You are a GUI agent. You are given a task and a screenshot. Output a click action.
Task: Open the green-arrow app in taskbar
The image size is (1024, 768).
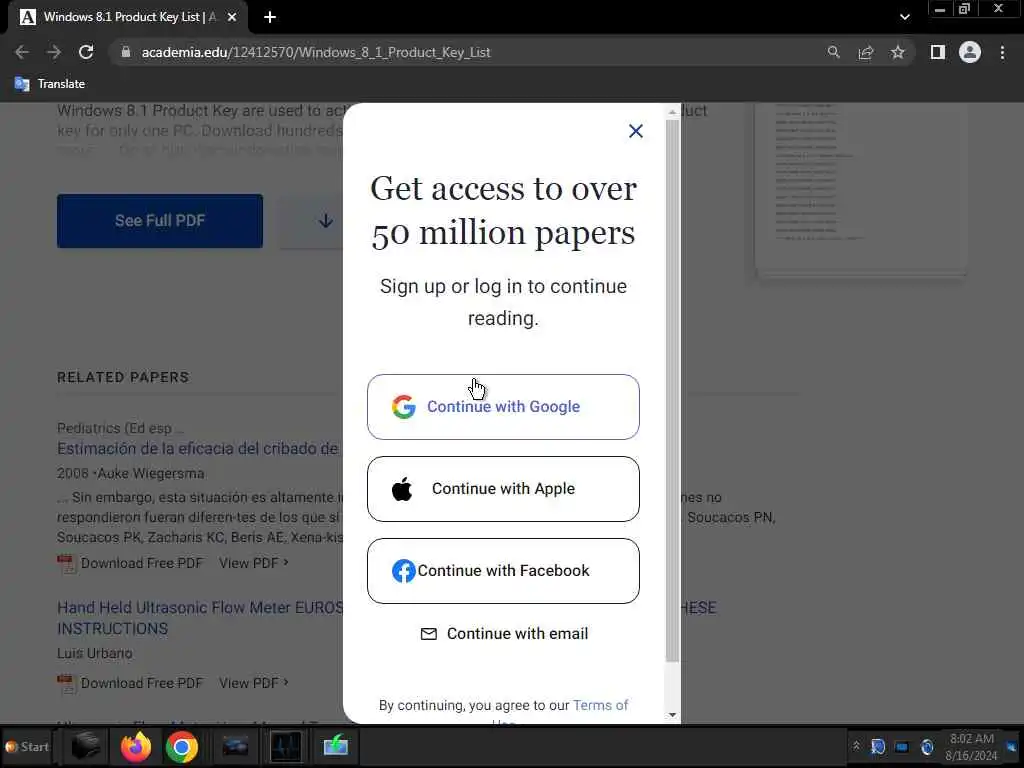(336, 746)
